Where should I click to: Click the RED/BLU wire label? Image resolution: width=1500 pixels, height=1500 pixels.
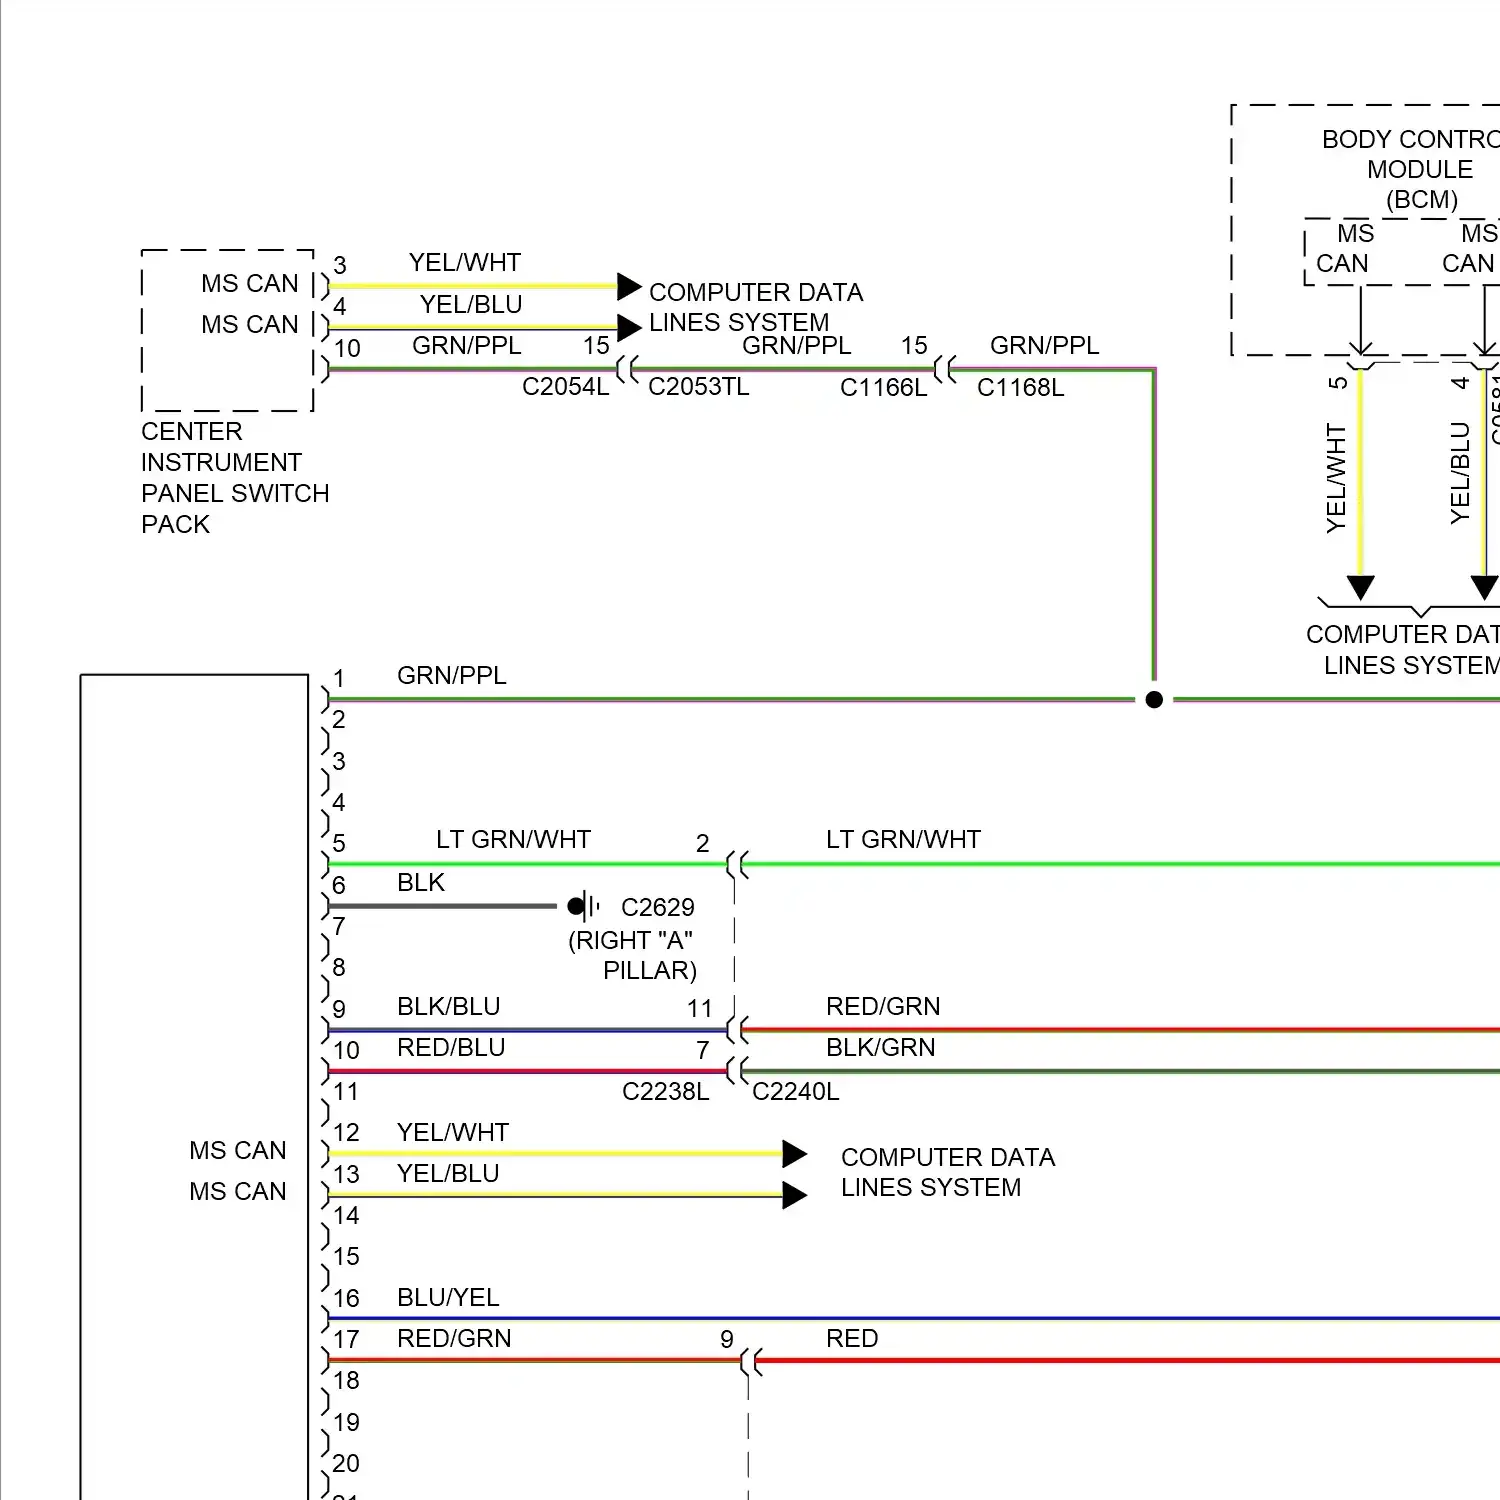[x=451, y=1047]
